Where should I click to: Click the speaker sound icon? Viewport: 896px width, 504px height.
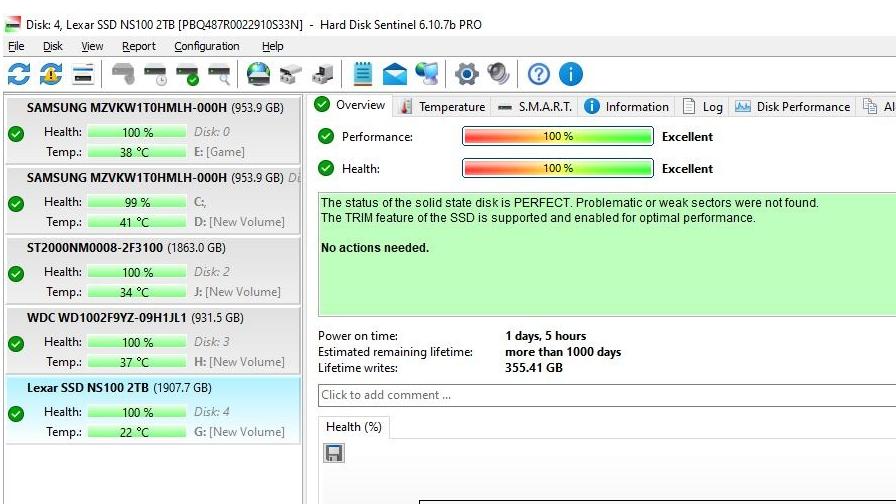click(497, 74)
